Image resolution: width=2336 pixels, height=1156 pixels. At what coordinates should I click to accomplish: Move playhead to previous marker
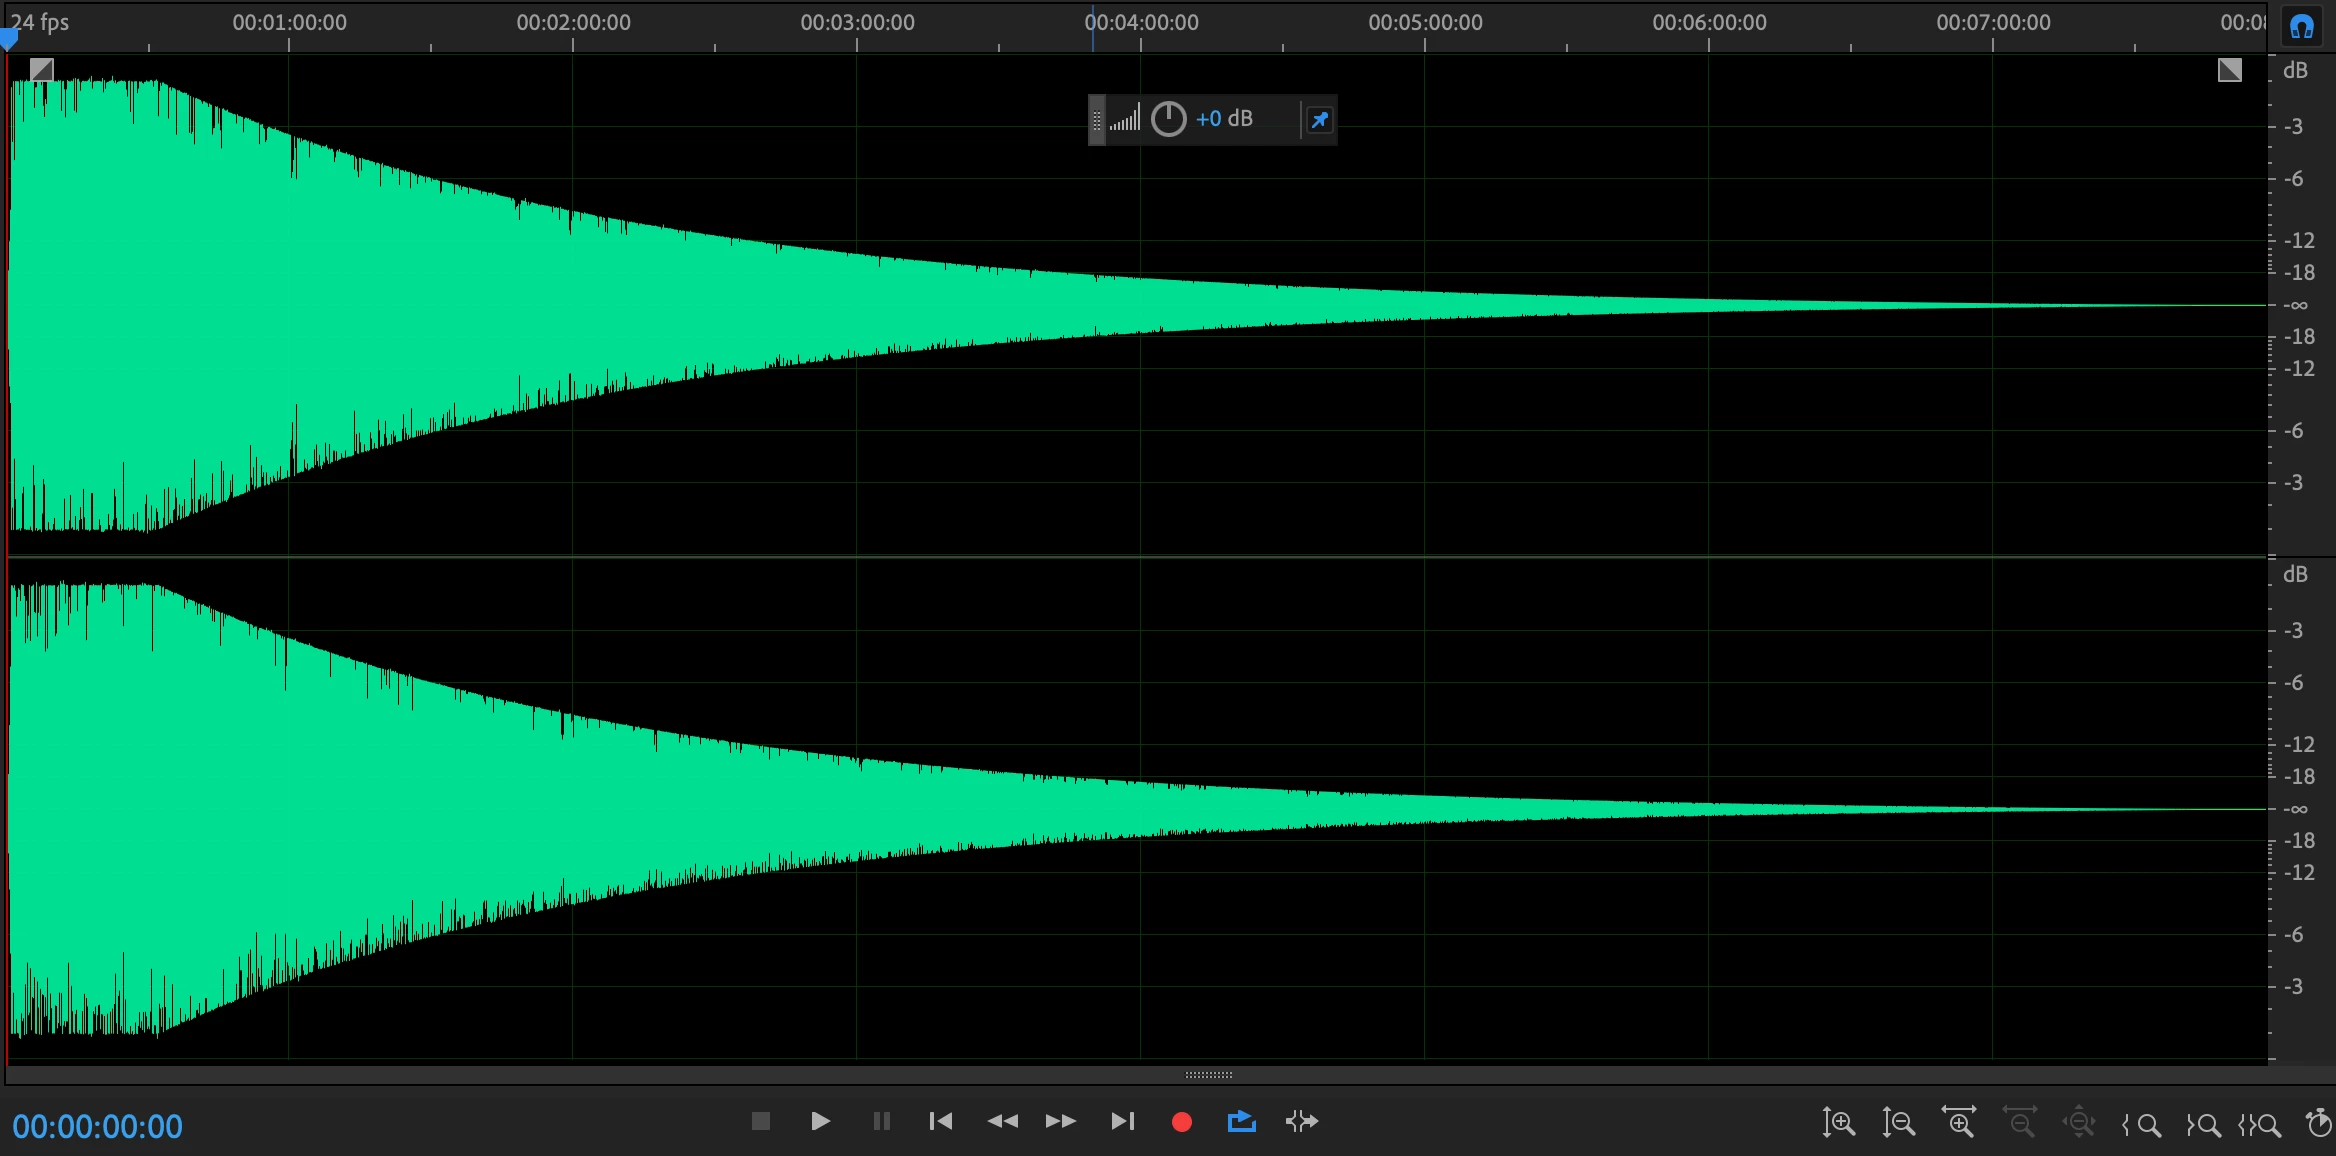tap(940, 1122)
